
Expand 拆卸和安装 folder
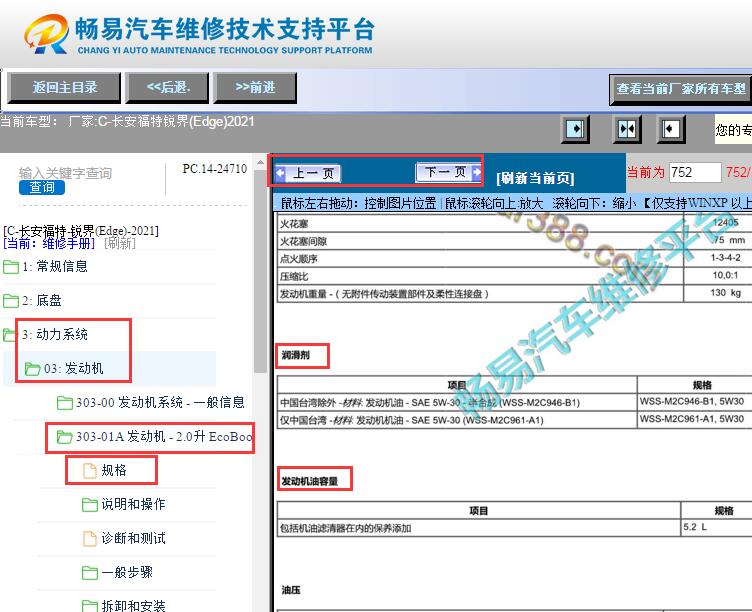pyautogui.click(x=133, y=606)
